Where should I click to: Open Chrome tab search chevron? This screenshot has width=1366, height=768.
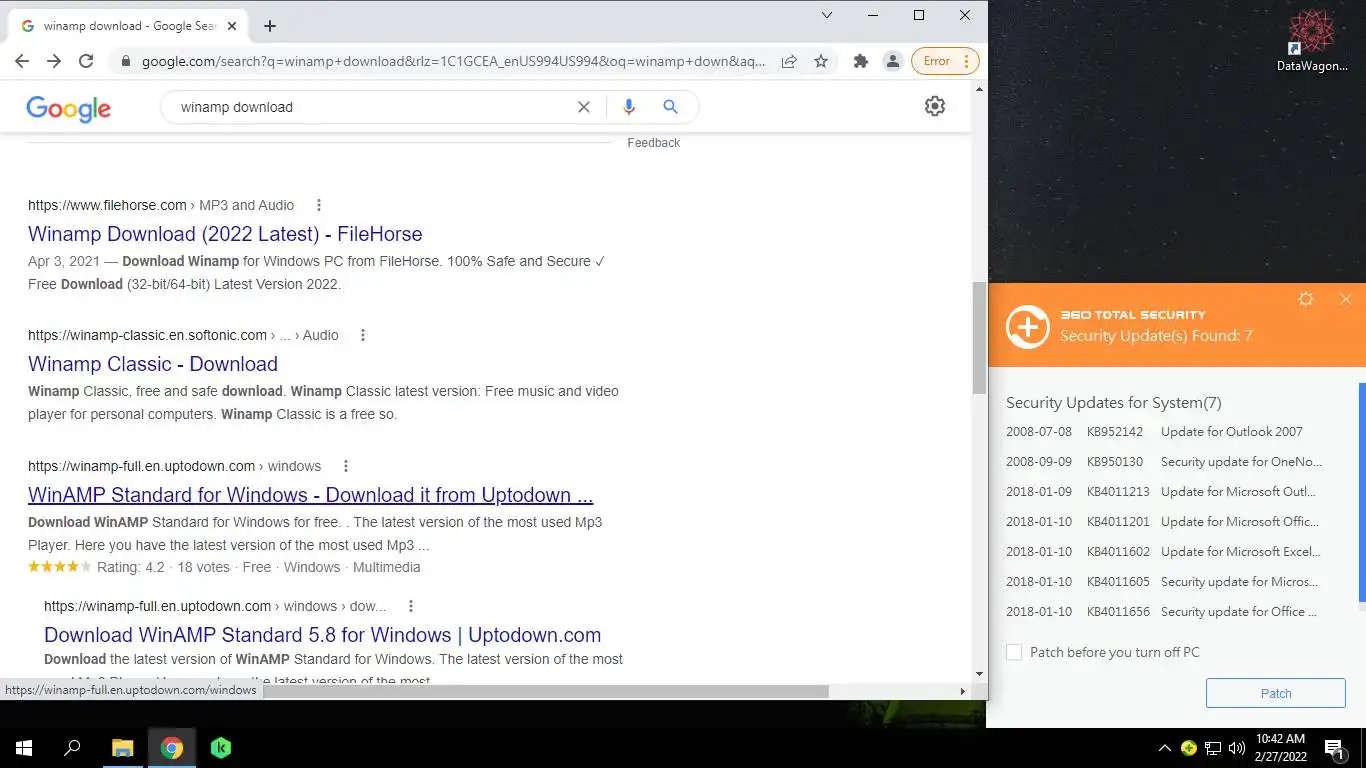coord(827,15)
